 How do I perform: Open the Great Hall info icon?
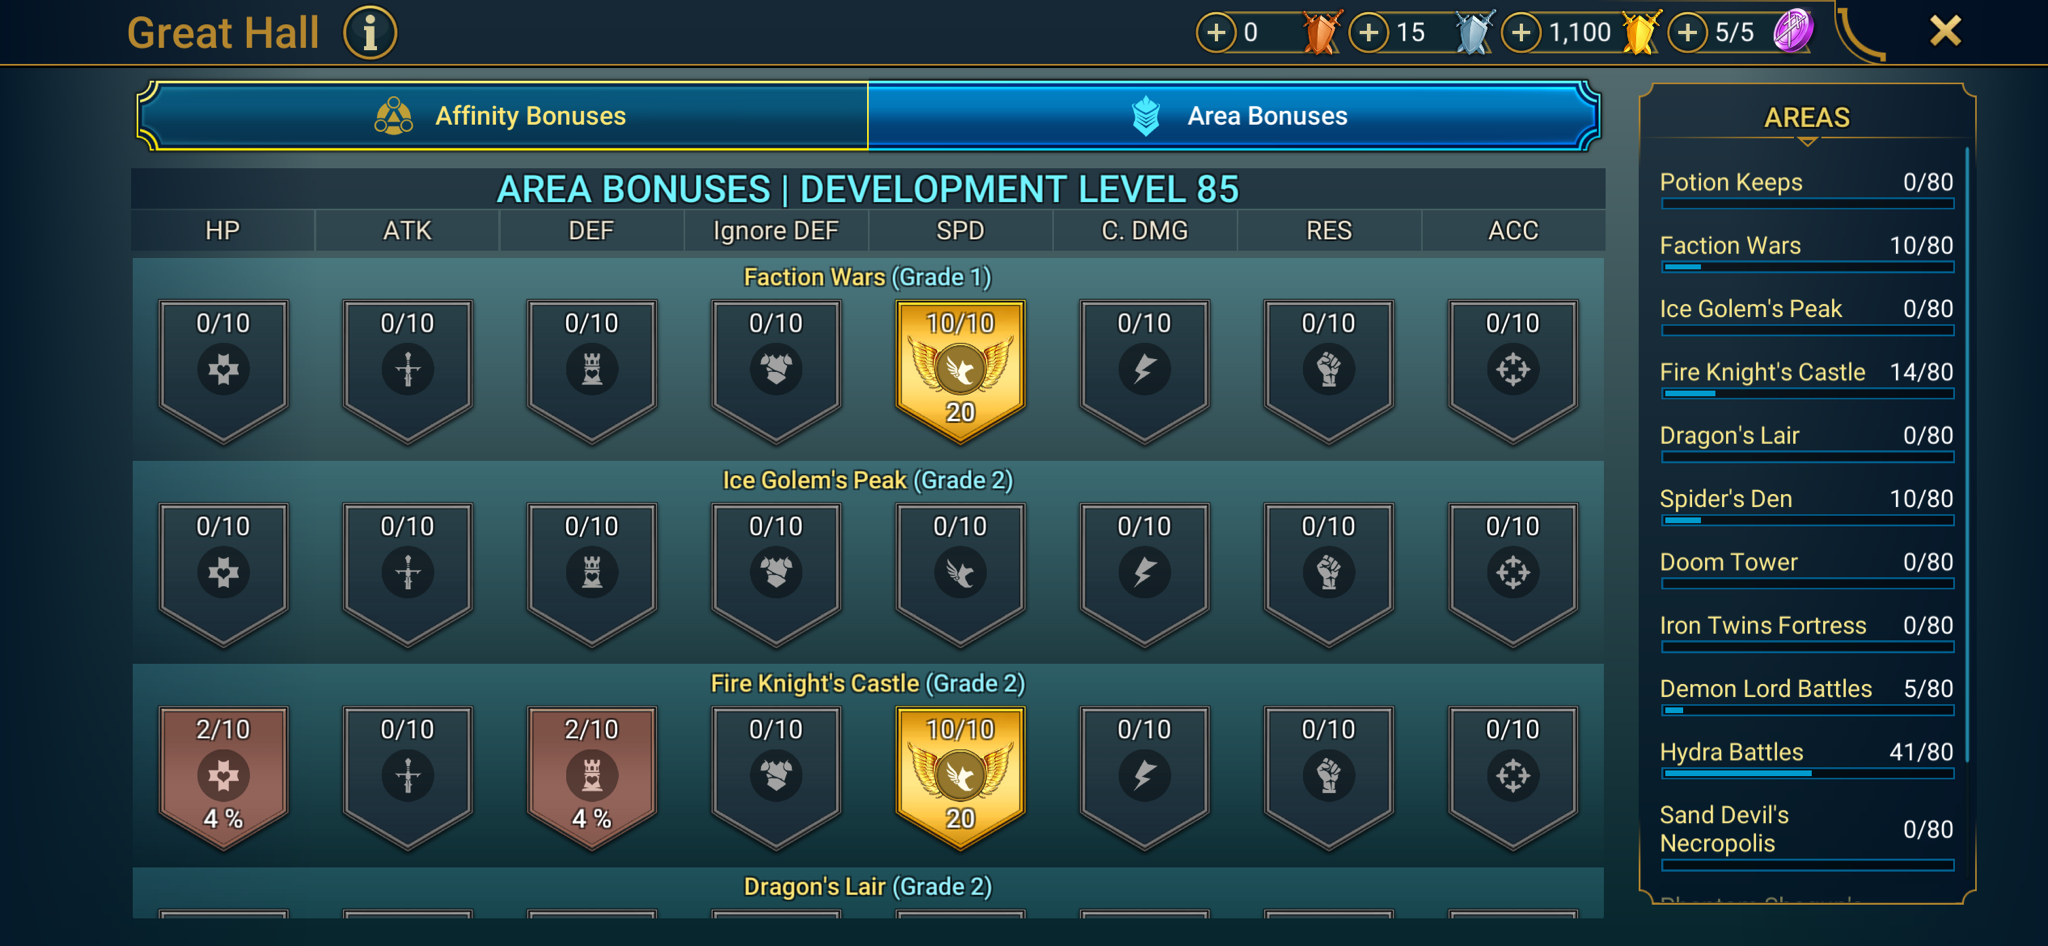click(370, 33)
